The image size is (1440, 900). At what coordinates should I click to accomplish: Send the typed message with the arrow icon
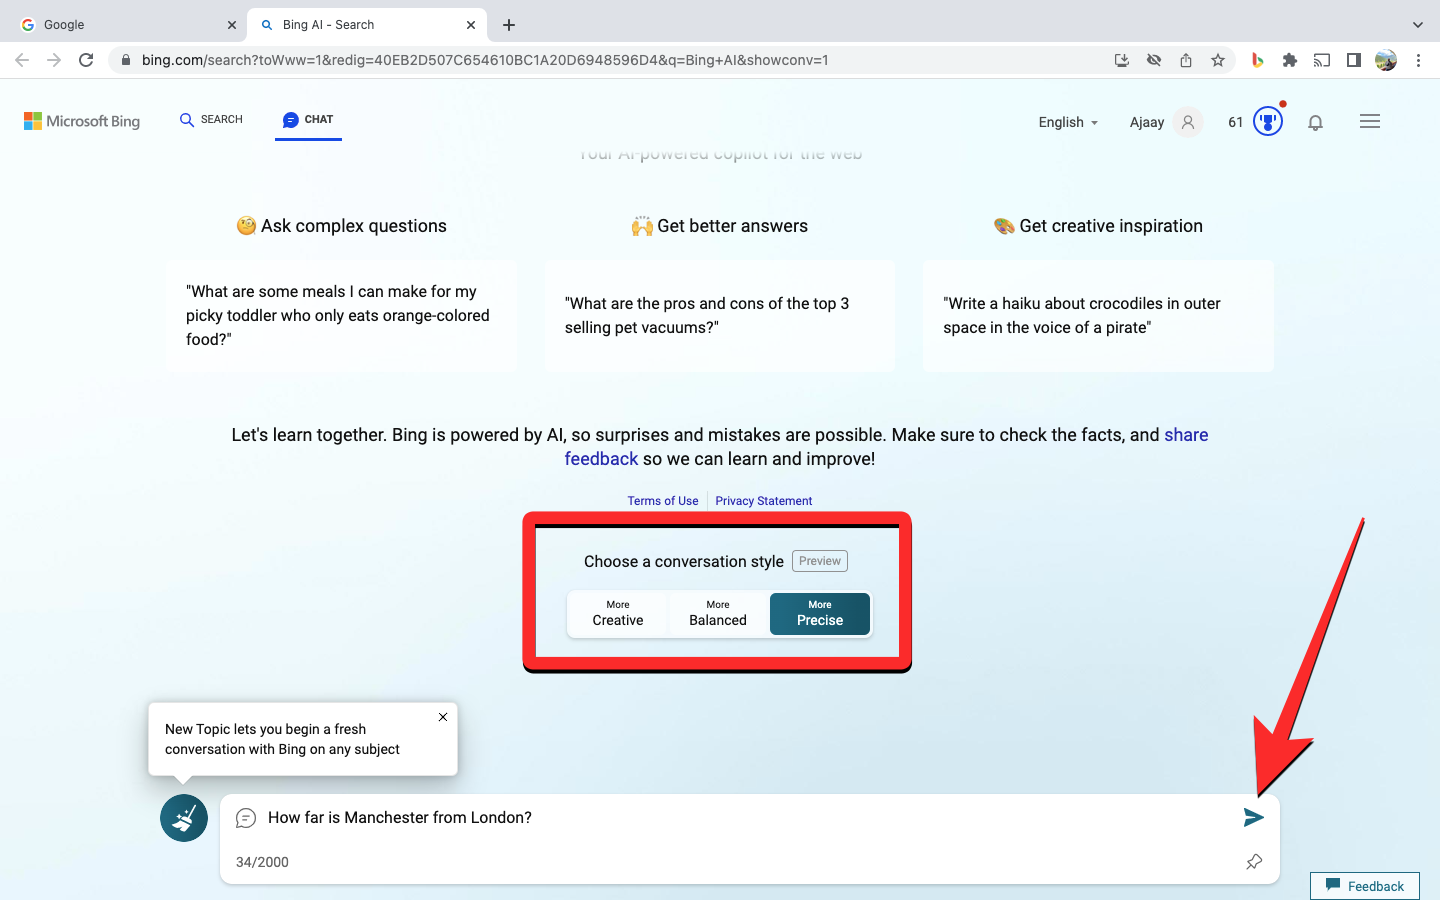(1253, 818)
